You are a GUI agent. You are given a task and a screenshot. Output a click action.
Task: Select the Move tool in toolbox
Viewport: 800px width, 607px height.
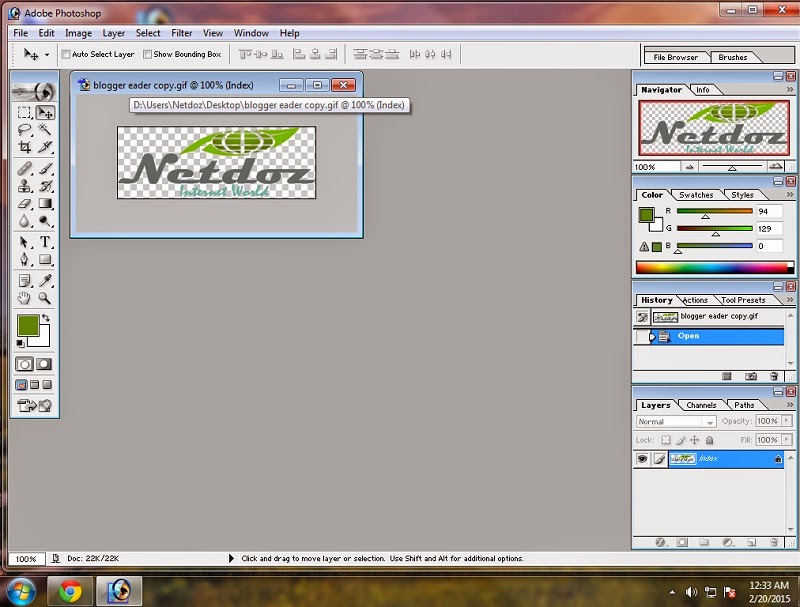pos(45,112)
